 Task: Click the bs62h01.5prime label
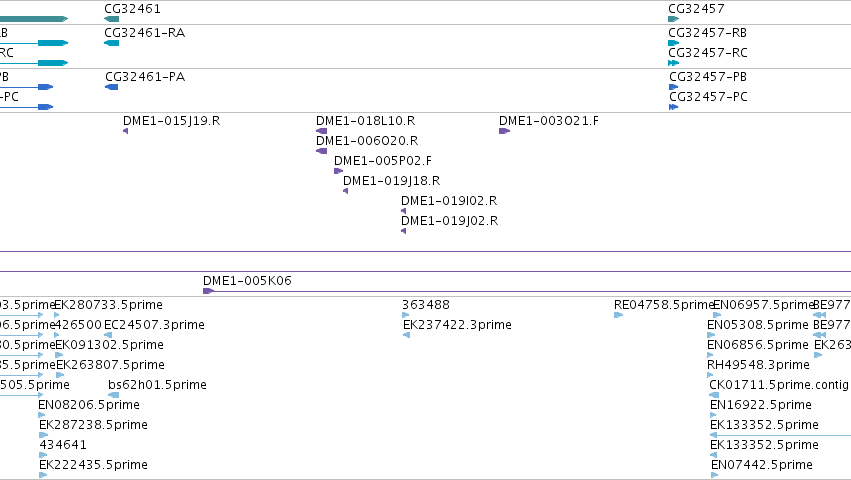pos(157,385)
